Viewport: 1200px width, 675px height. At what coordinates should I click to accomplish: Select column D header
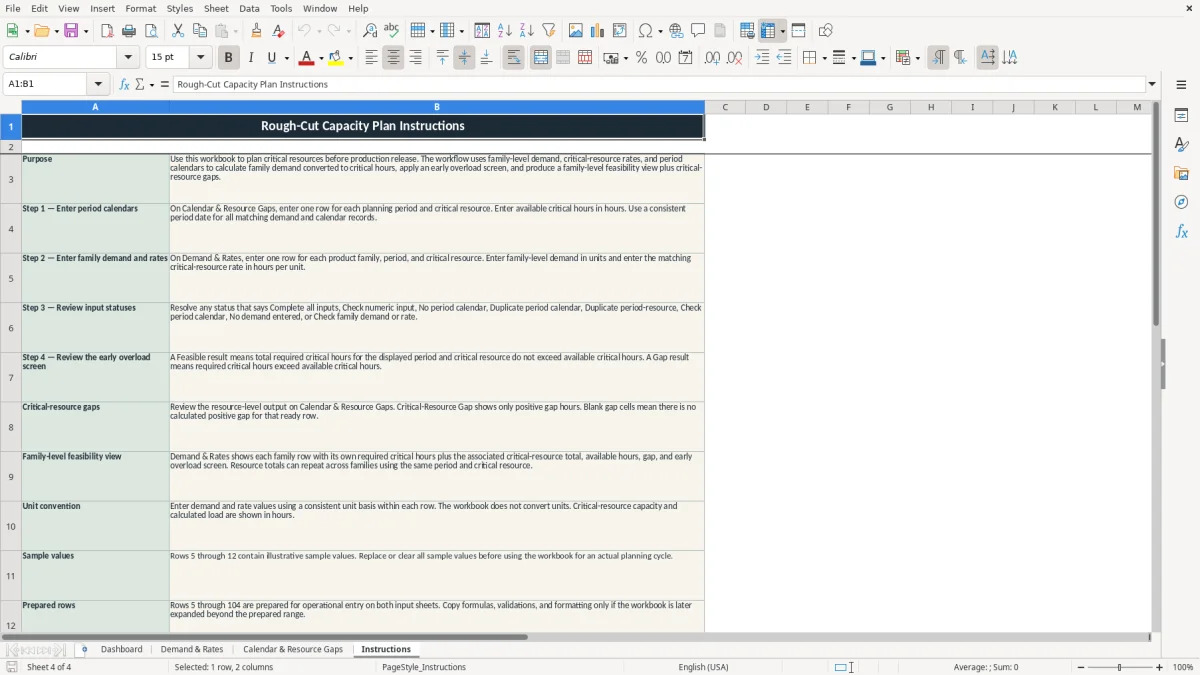coord(766,107)
